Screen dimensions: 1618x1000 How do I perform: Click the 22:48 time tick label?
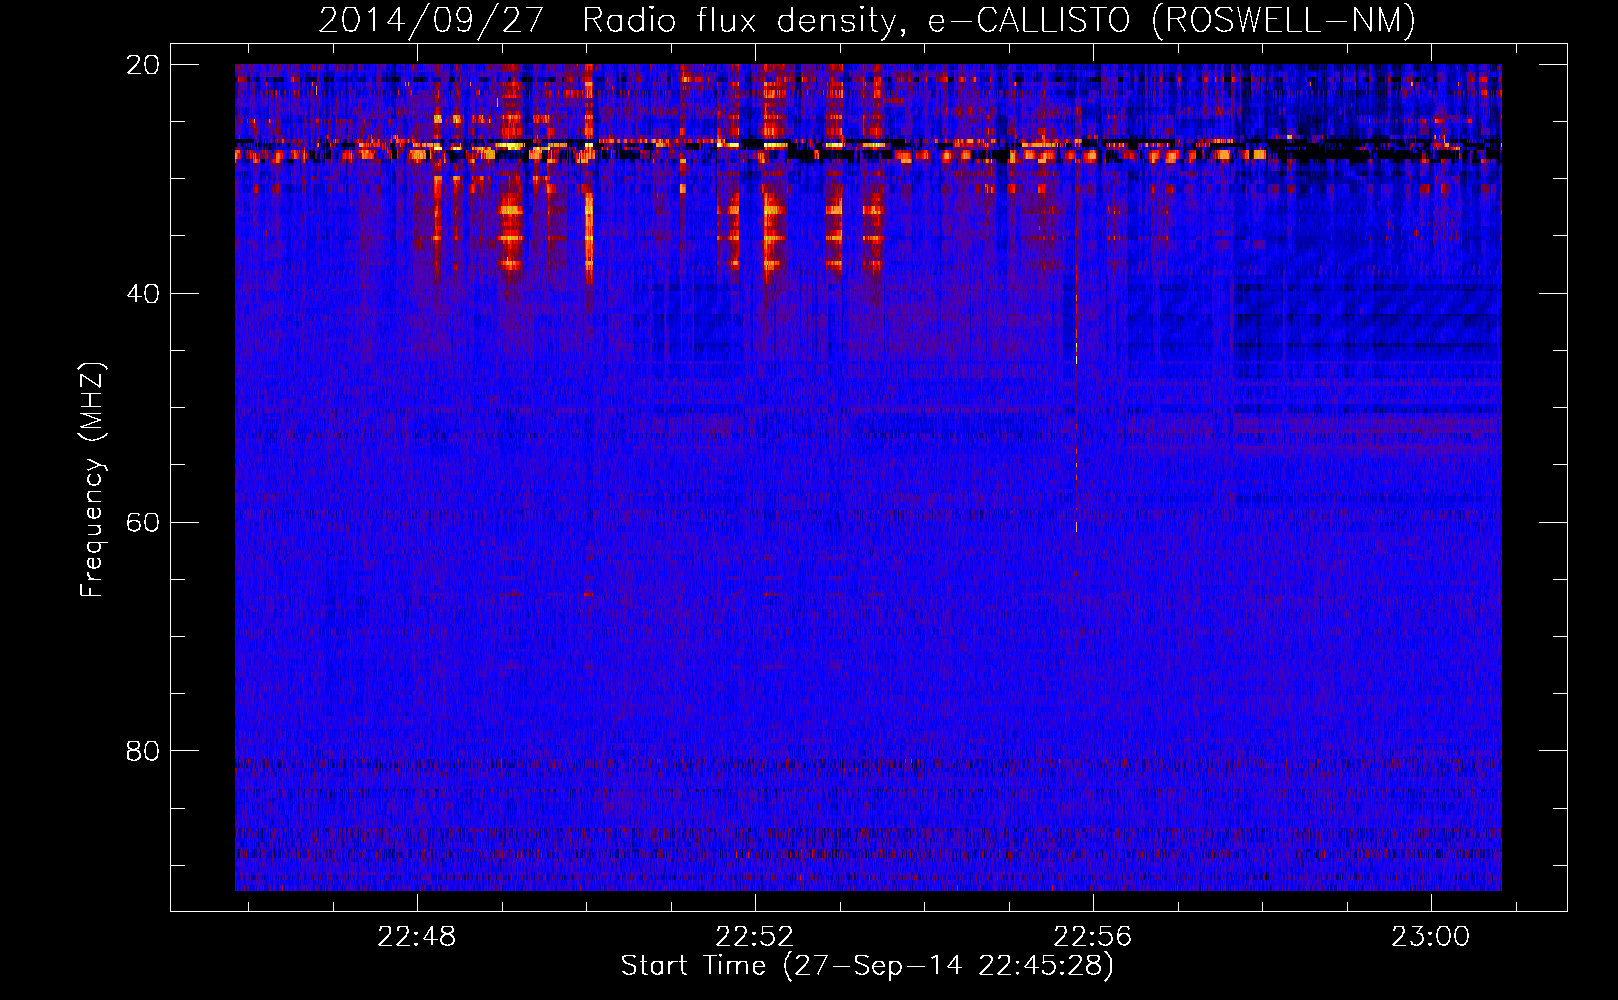pyautogui.click(x=417, y=937)
